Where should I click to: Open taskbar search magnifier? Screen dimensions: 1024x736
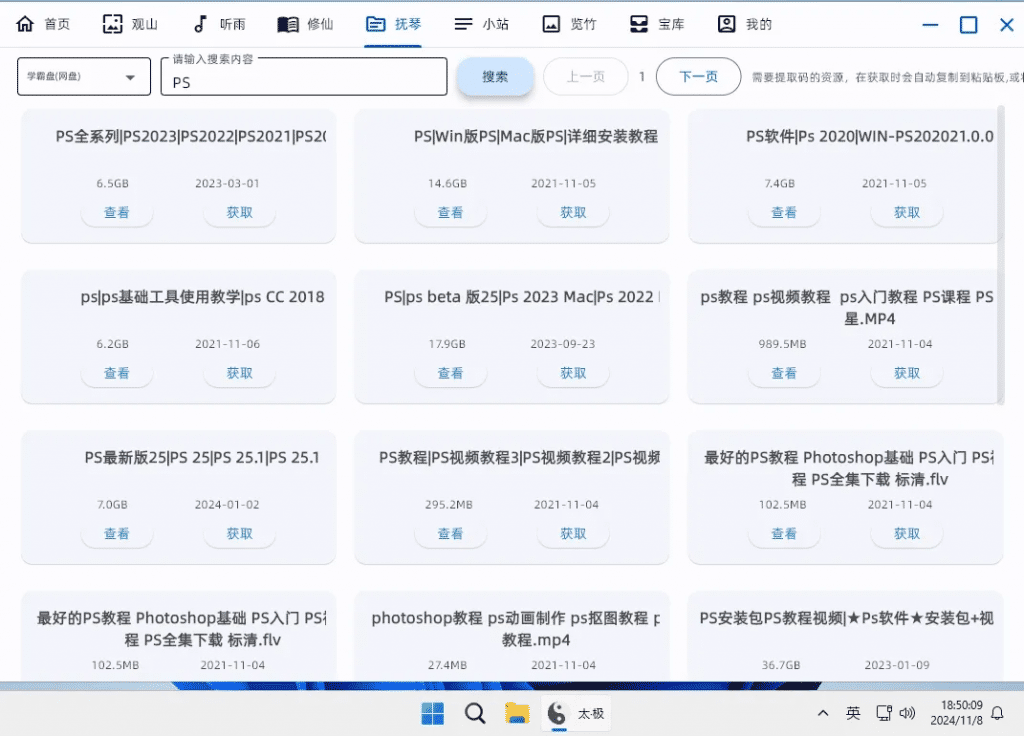click(475, 713)
